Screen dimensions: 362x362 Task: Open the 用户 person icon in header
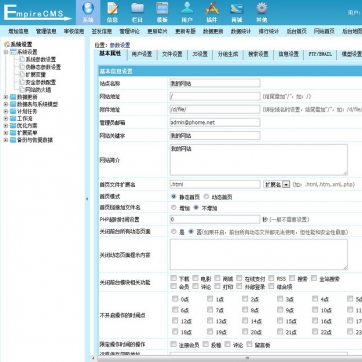[187, 9]
